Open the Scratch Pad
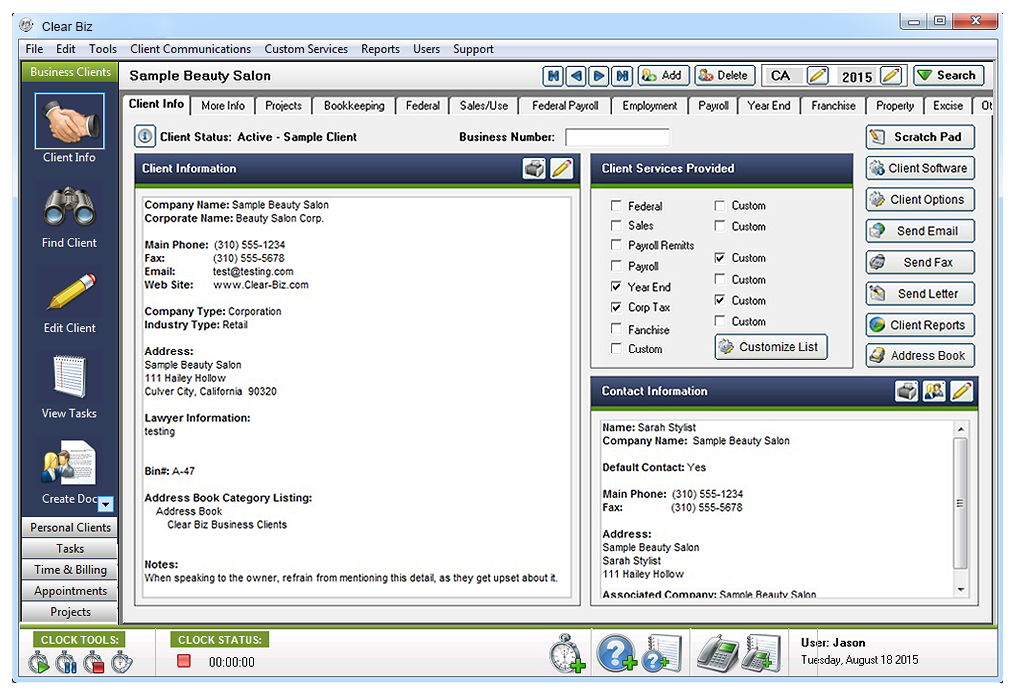The image size is (1014, 694). tap(919, 137)
